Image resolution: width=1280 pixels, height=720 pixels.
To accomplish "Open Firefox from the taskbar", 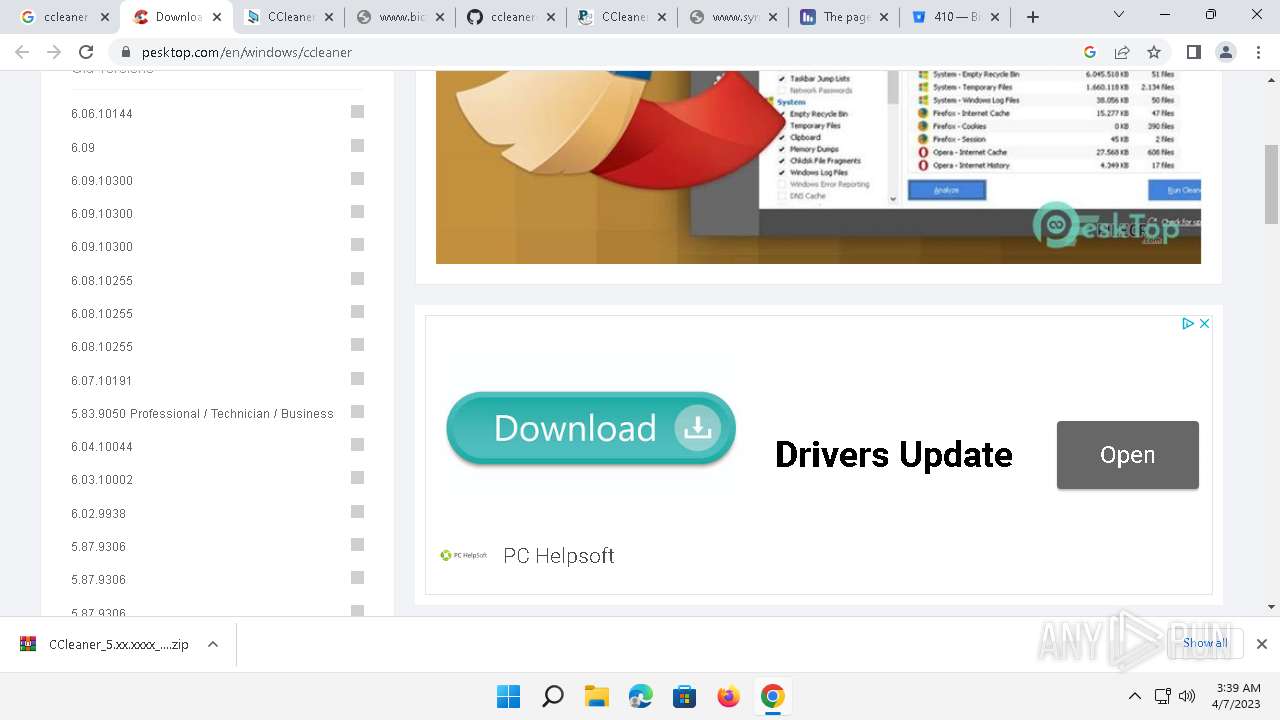I will tap(729, 696).
